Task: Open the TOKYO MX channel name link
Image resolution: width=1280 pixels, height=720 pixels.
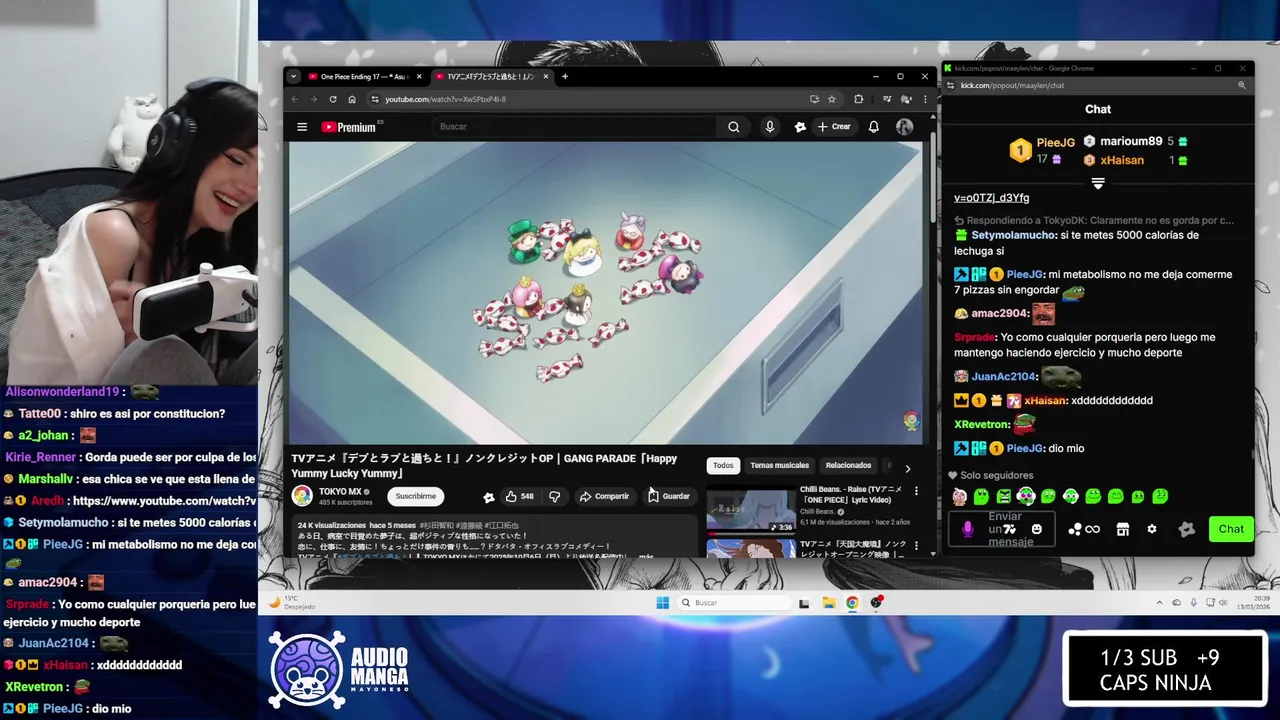Action: (340, 492)
